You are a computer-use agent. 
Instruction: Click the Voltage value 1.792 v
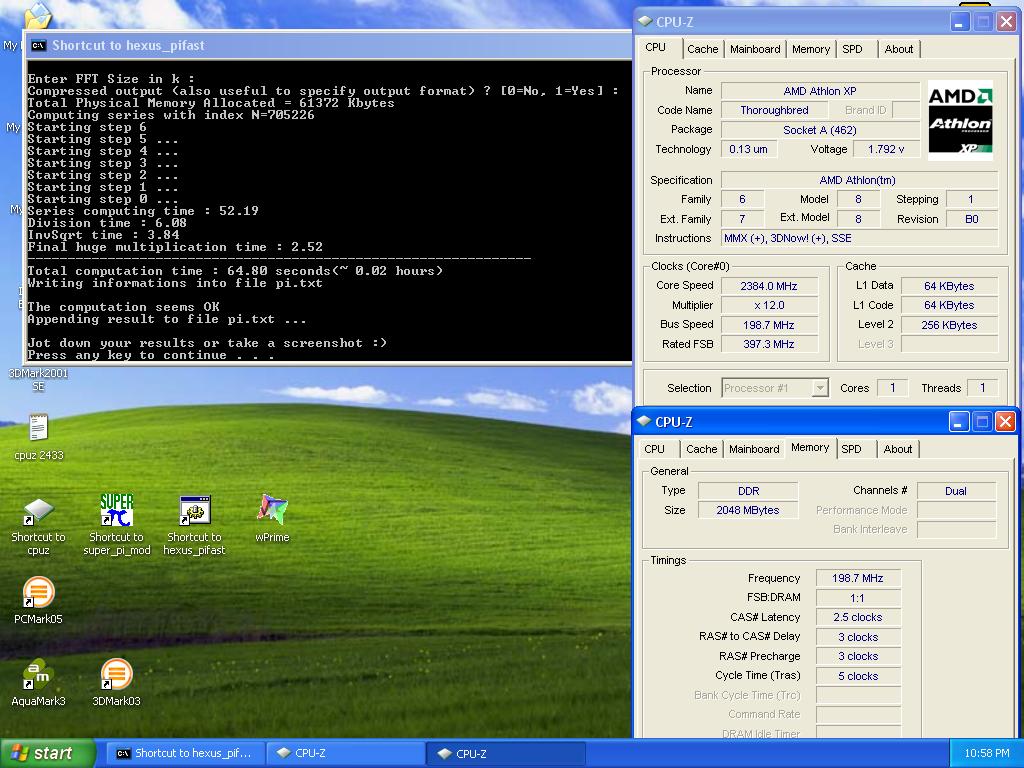(x=886, y=149)
